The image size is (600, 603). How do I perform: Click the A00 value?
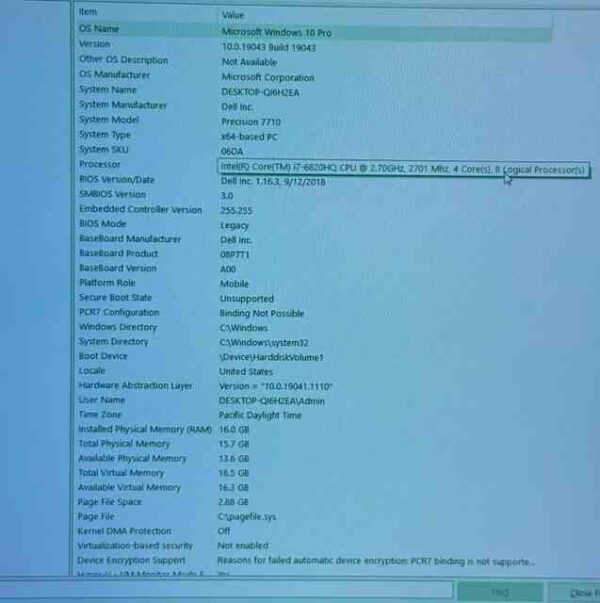click(228, 270)
